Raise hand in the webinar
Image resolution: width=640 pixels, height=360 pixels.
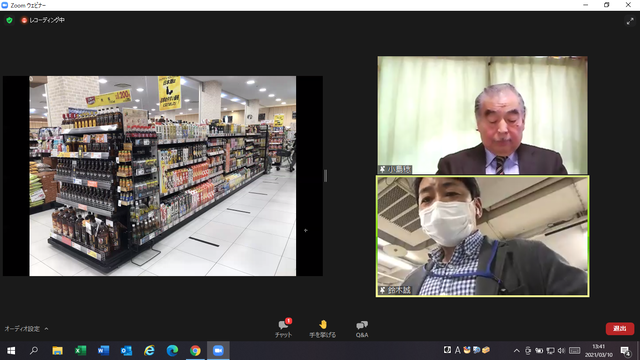coord(322,328)
